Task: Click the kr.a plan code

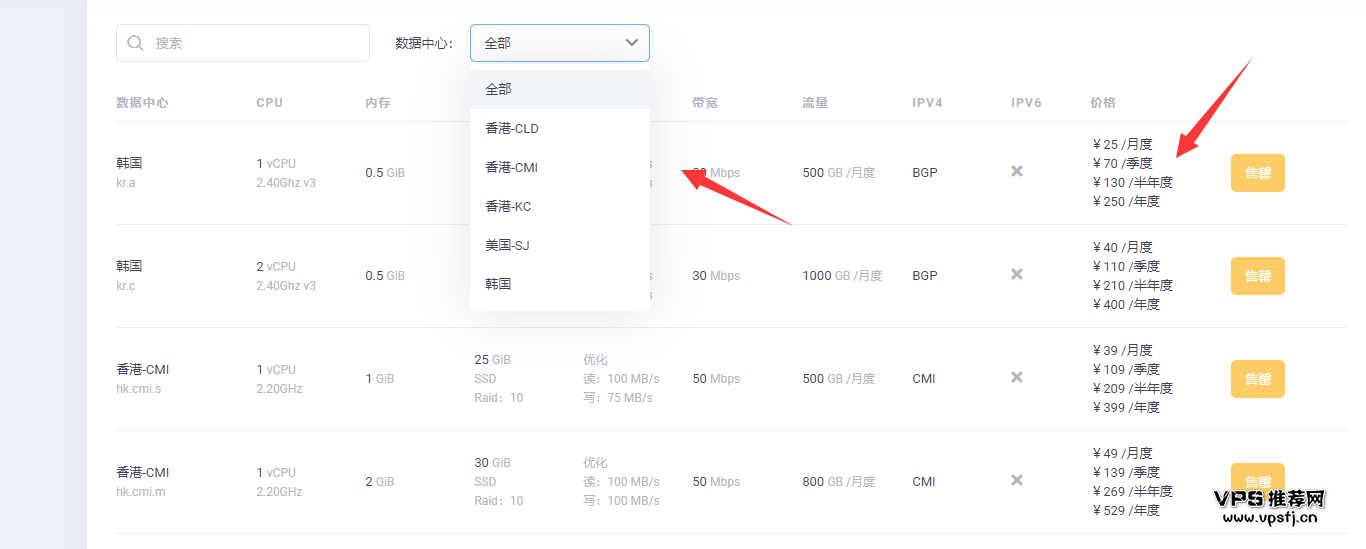Action: coord(126,183)
